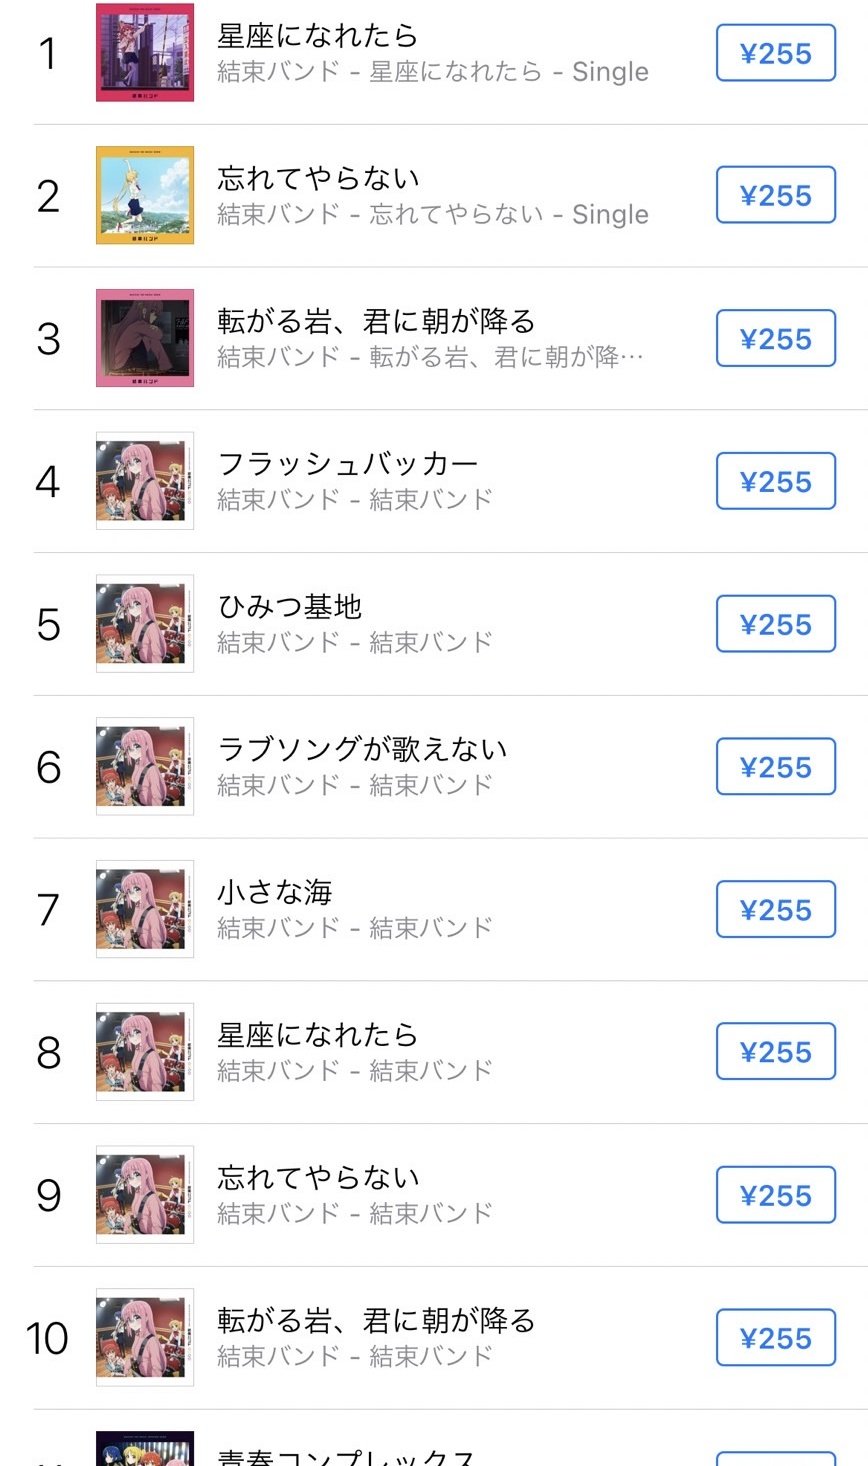The image size is (868, 1466).
Task: Purchase rank 3 転がる岩、君に朝が降る single
Action: pos(775,339)
